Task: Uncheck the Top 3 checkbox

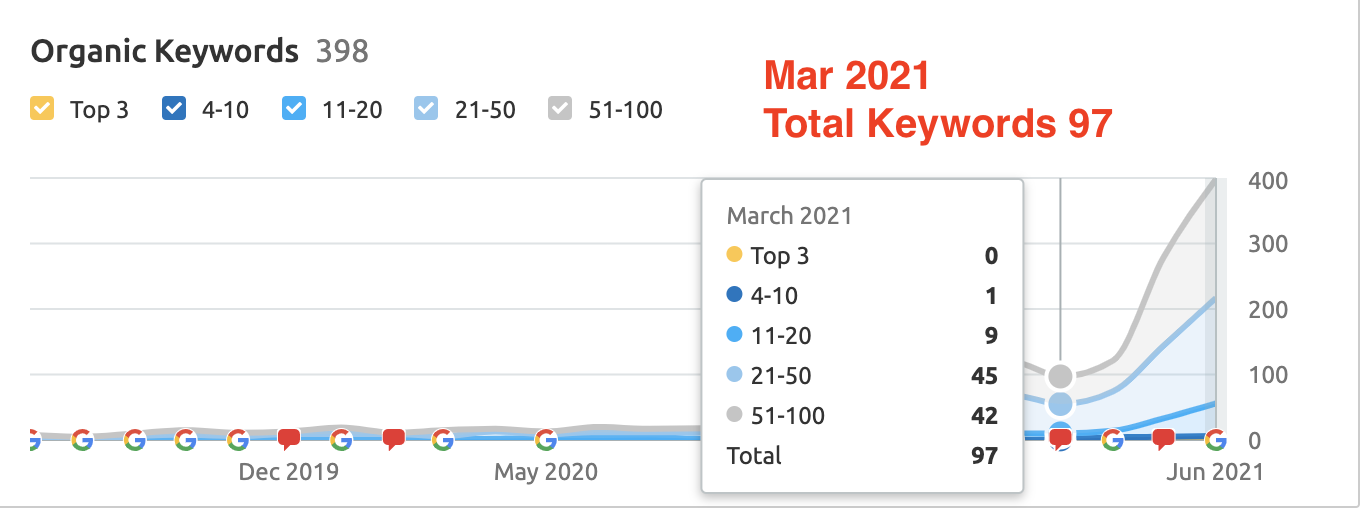Action: (x=42, y=108)
